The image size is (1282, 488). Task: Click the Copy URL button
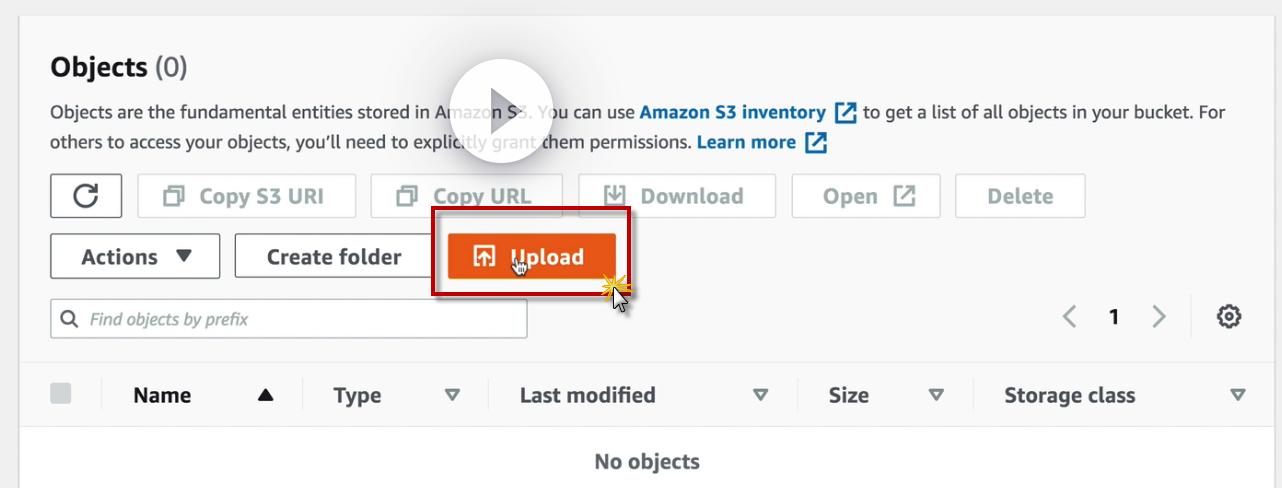(x=466, y=196)
